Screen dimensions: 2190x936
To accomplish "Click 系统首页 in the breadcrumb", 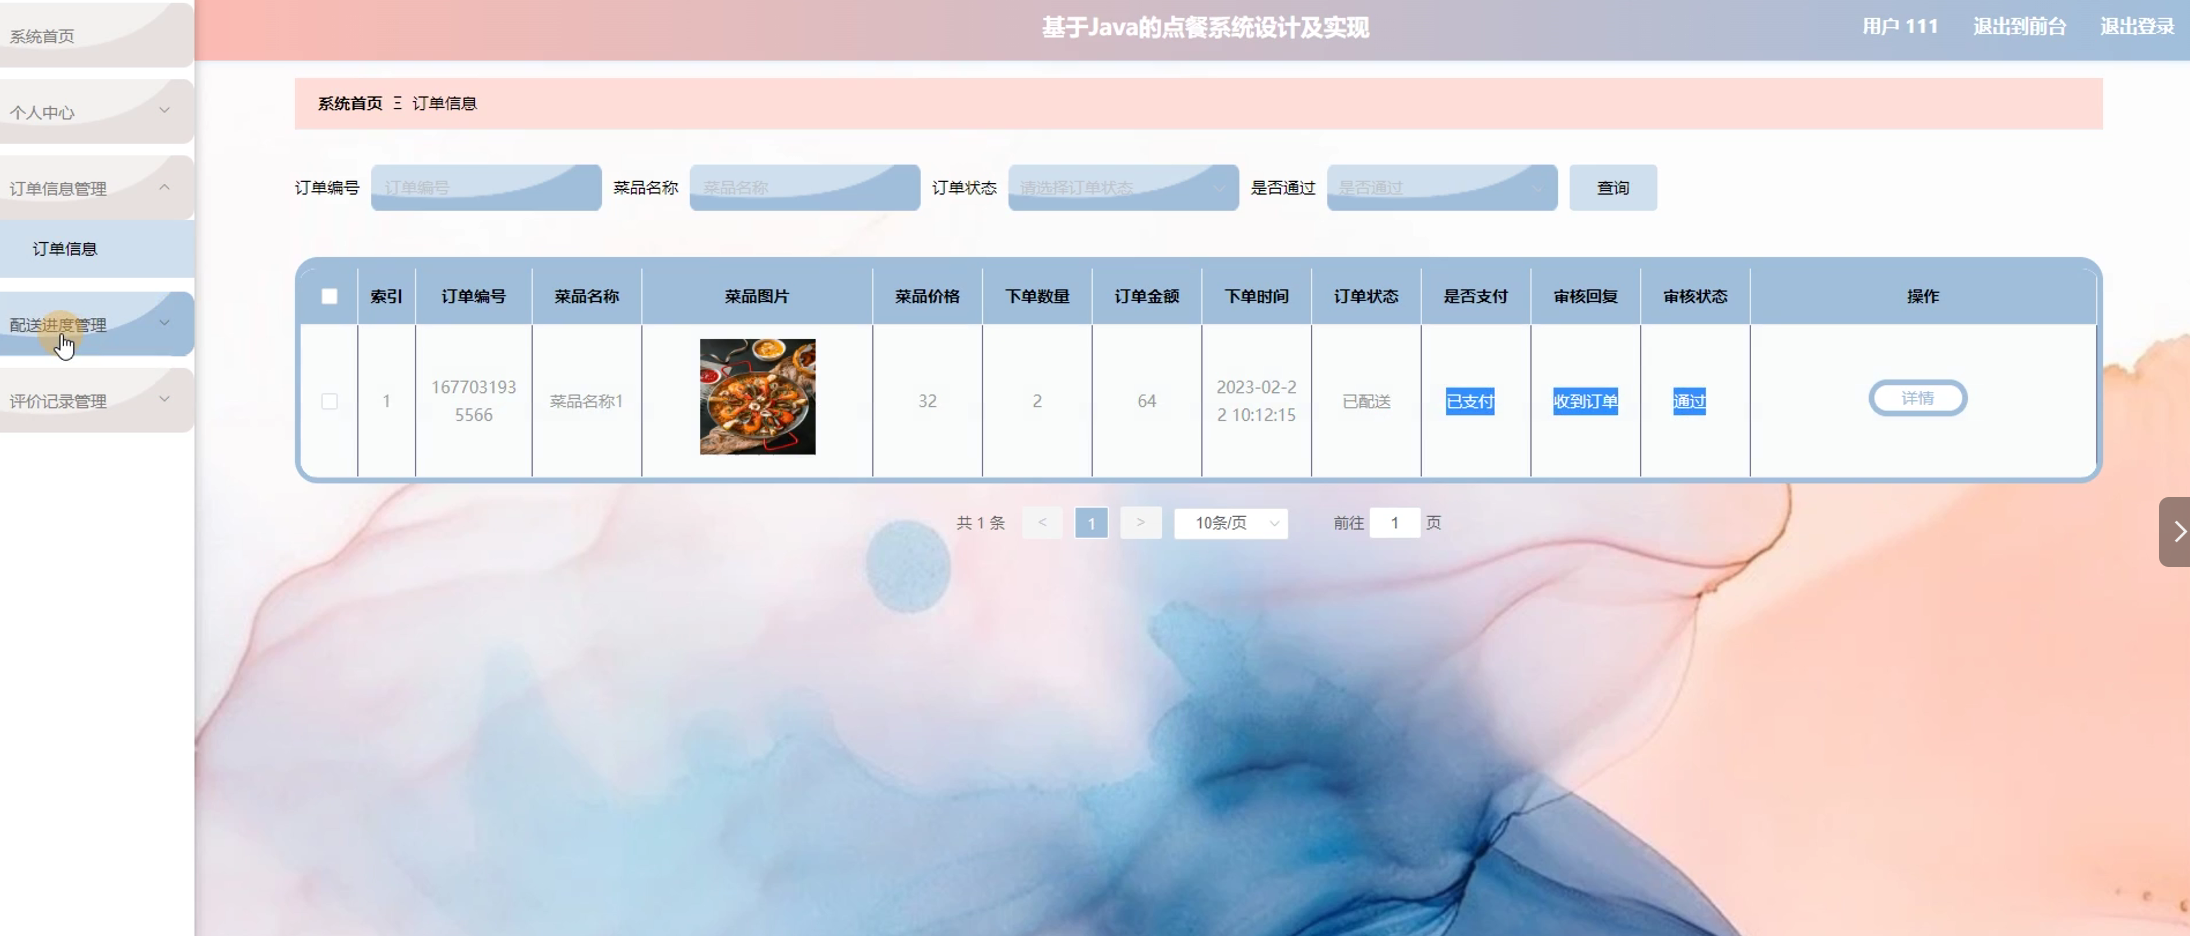I will 350,103.
